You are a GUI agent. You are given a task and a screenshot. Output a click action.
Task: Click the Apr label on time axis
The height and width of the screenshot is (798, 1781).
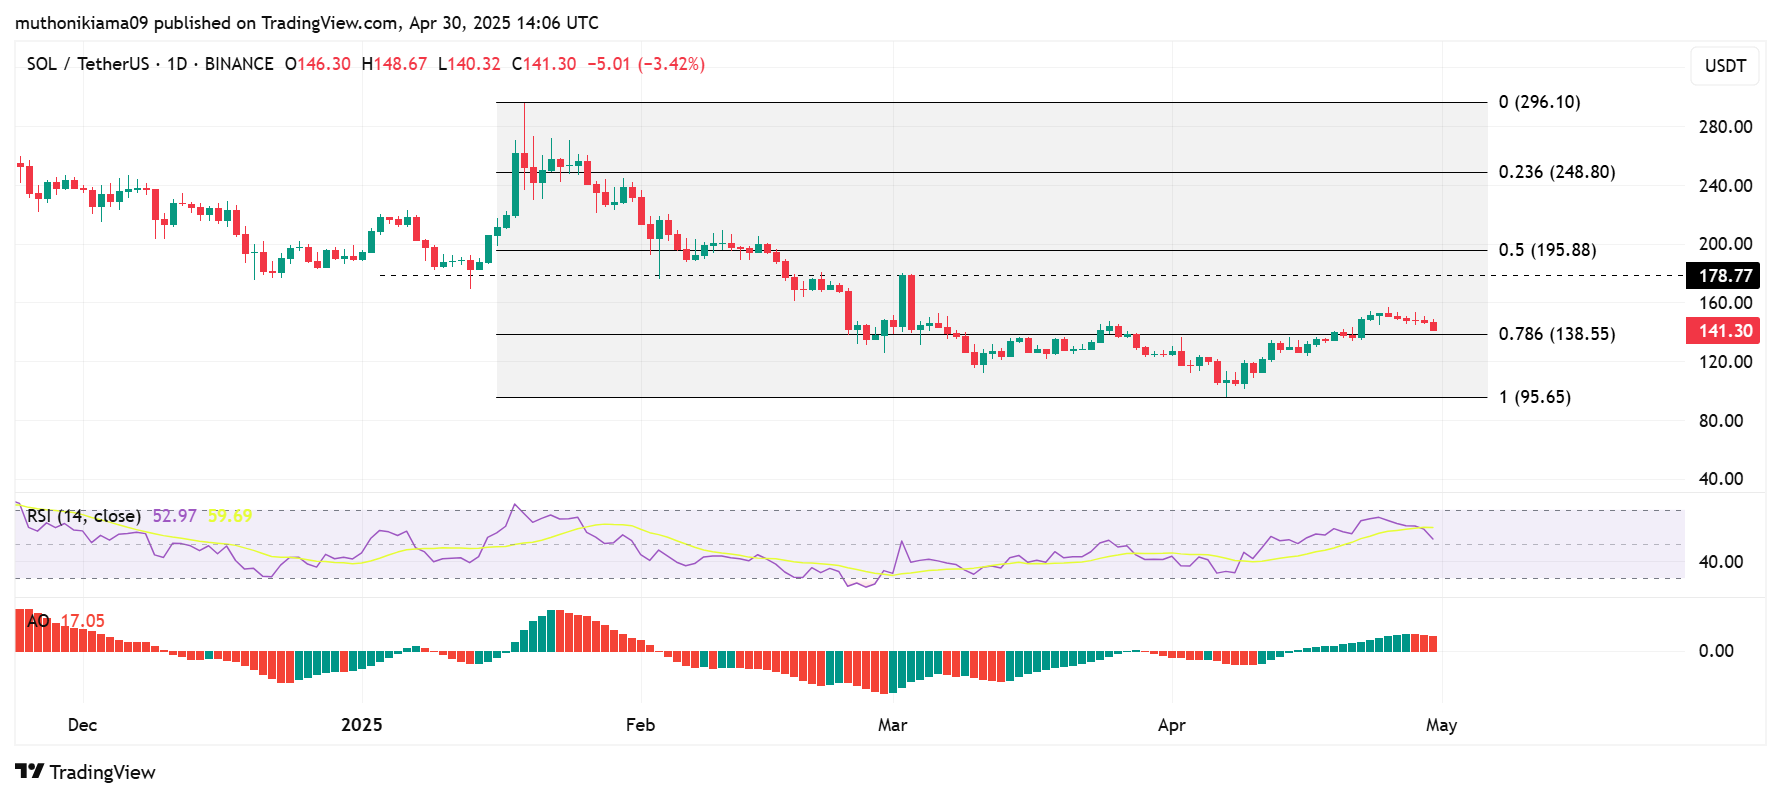[x=1171, y=725]
